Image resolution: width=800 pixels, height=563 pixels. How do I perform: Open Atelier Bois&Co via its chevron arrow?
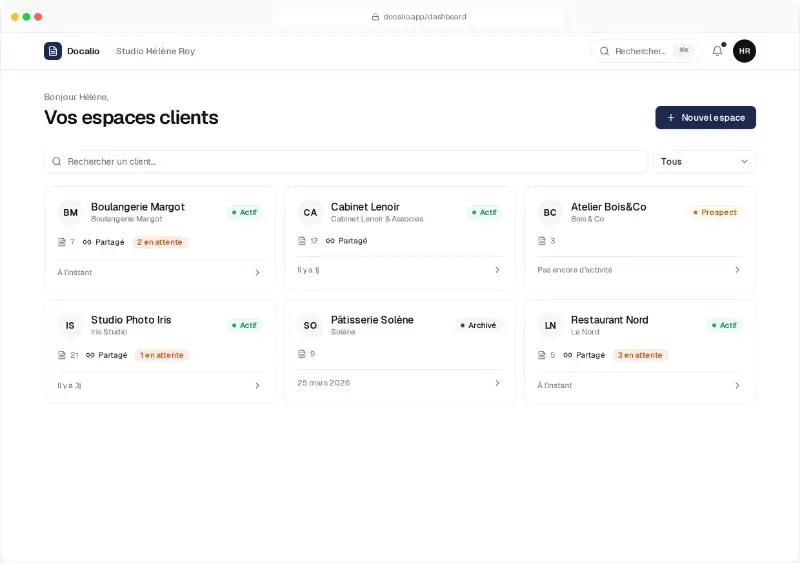(737, 270)
